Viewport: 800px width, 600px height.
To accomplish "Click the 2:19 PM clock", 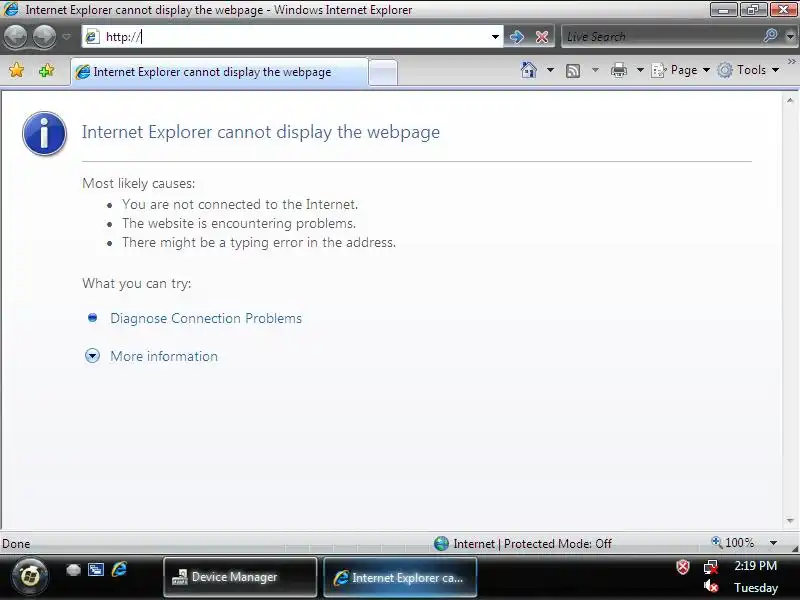I will pos(756,566).
